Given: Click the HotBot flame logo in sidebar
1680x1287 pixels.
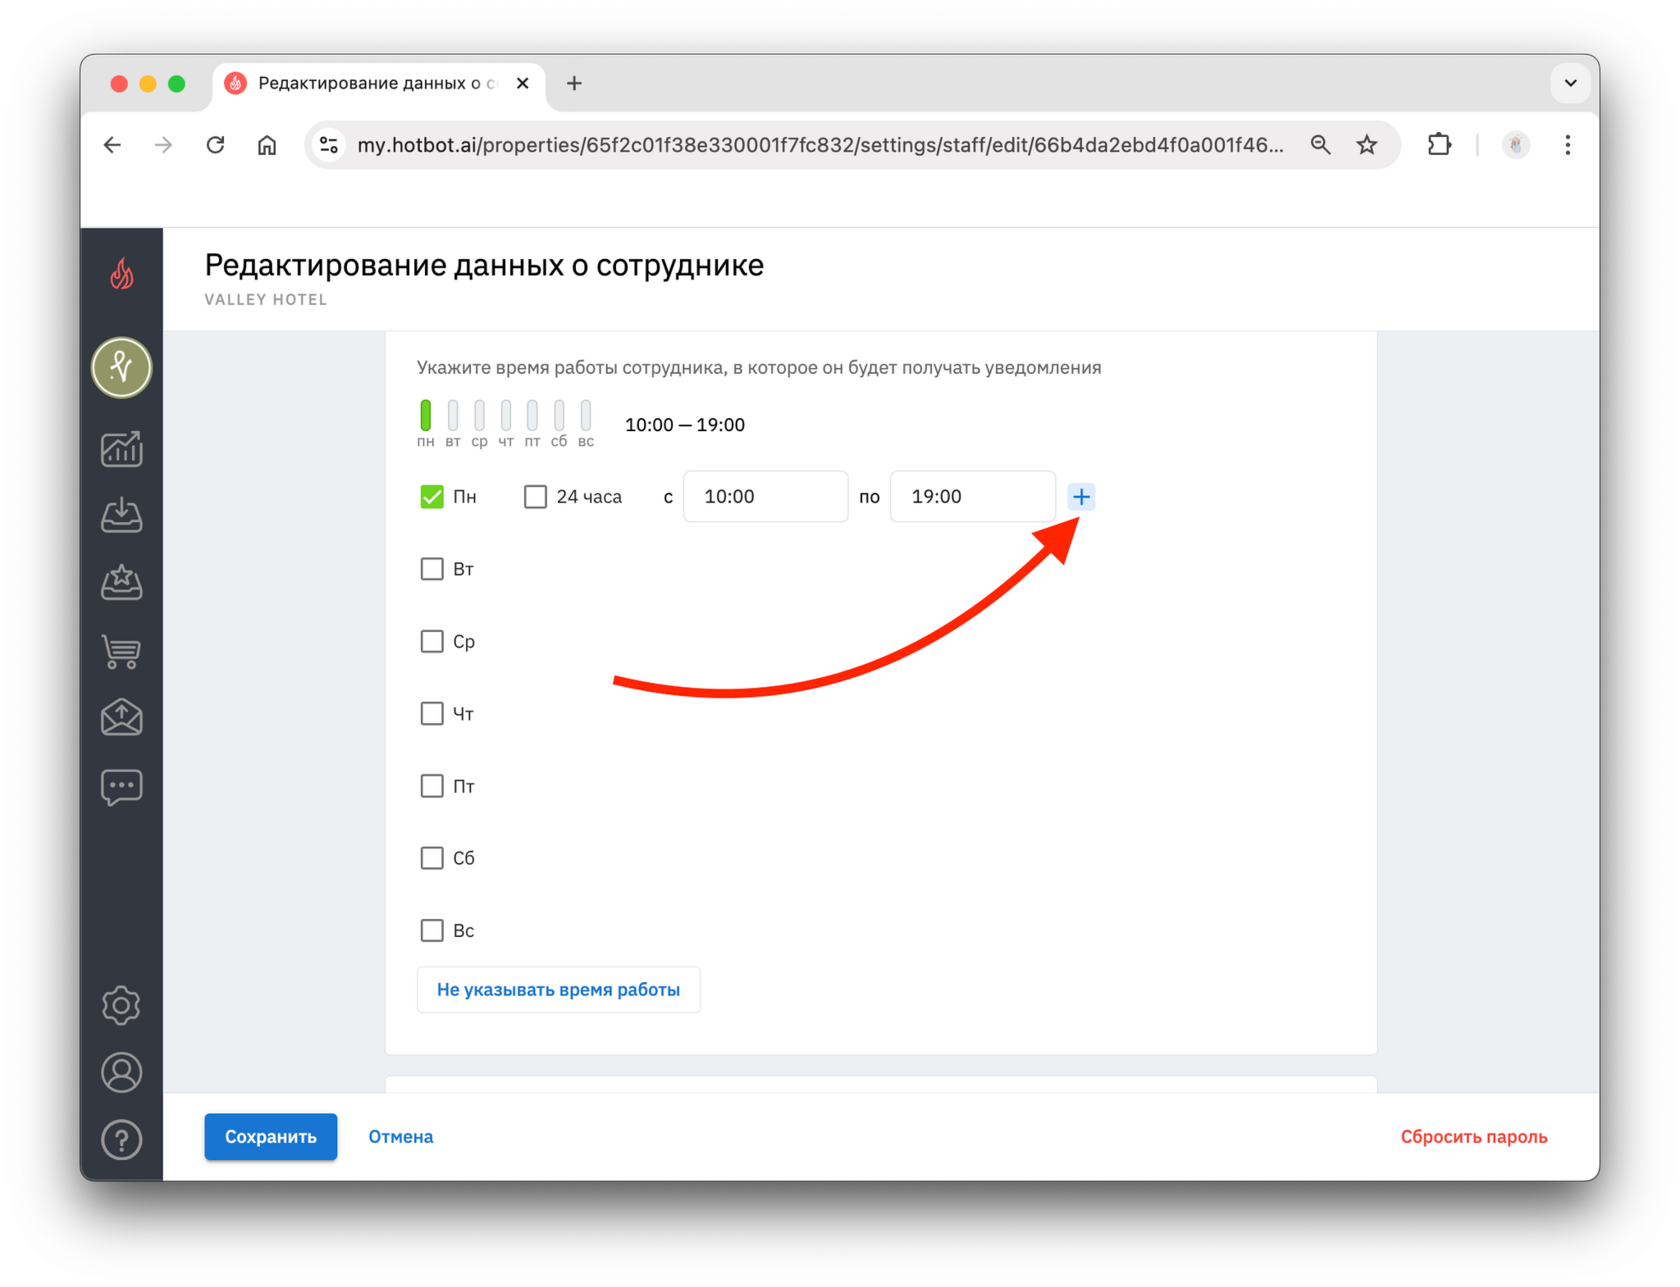Looking at the screenshot, I should click(x=121, y=273).
